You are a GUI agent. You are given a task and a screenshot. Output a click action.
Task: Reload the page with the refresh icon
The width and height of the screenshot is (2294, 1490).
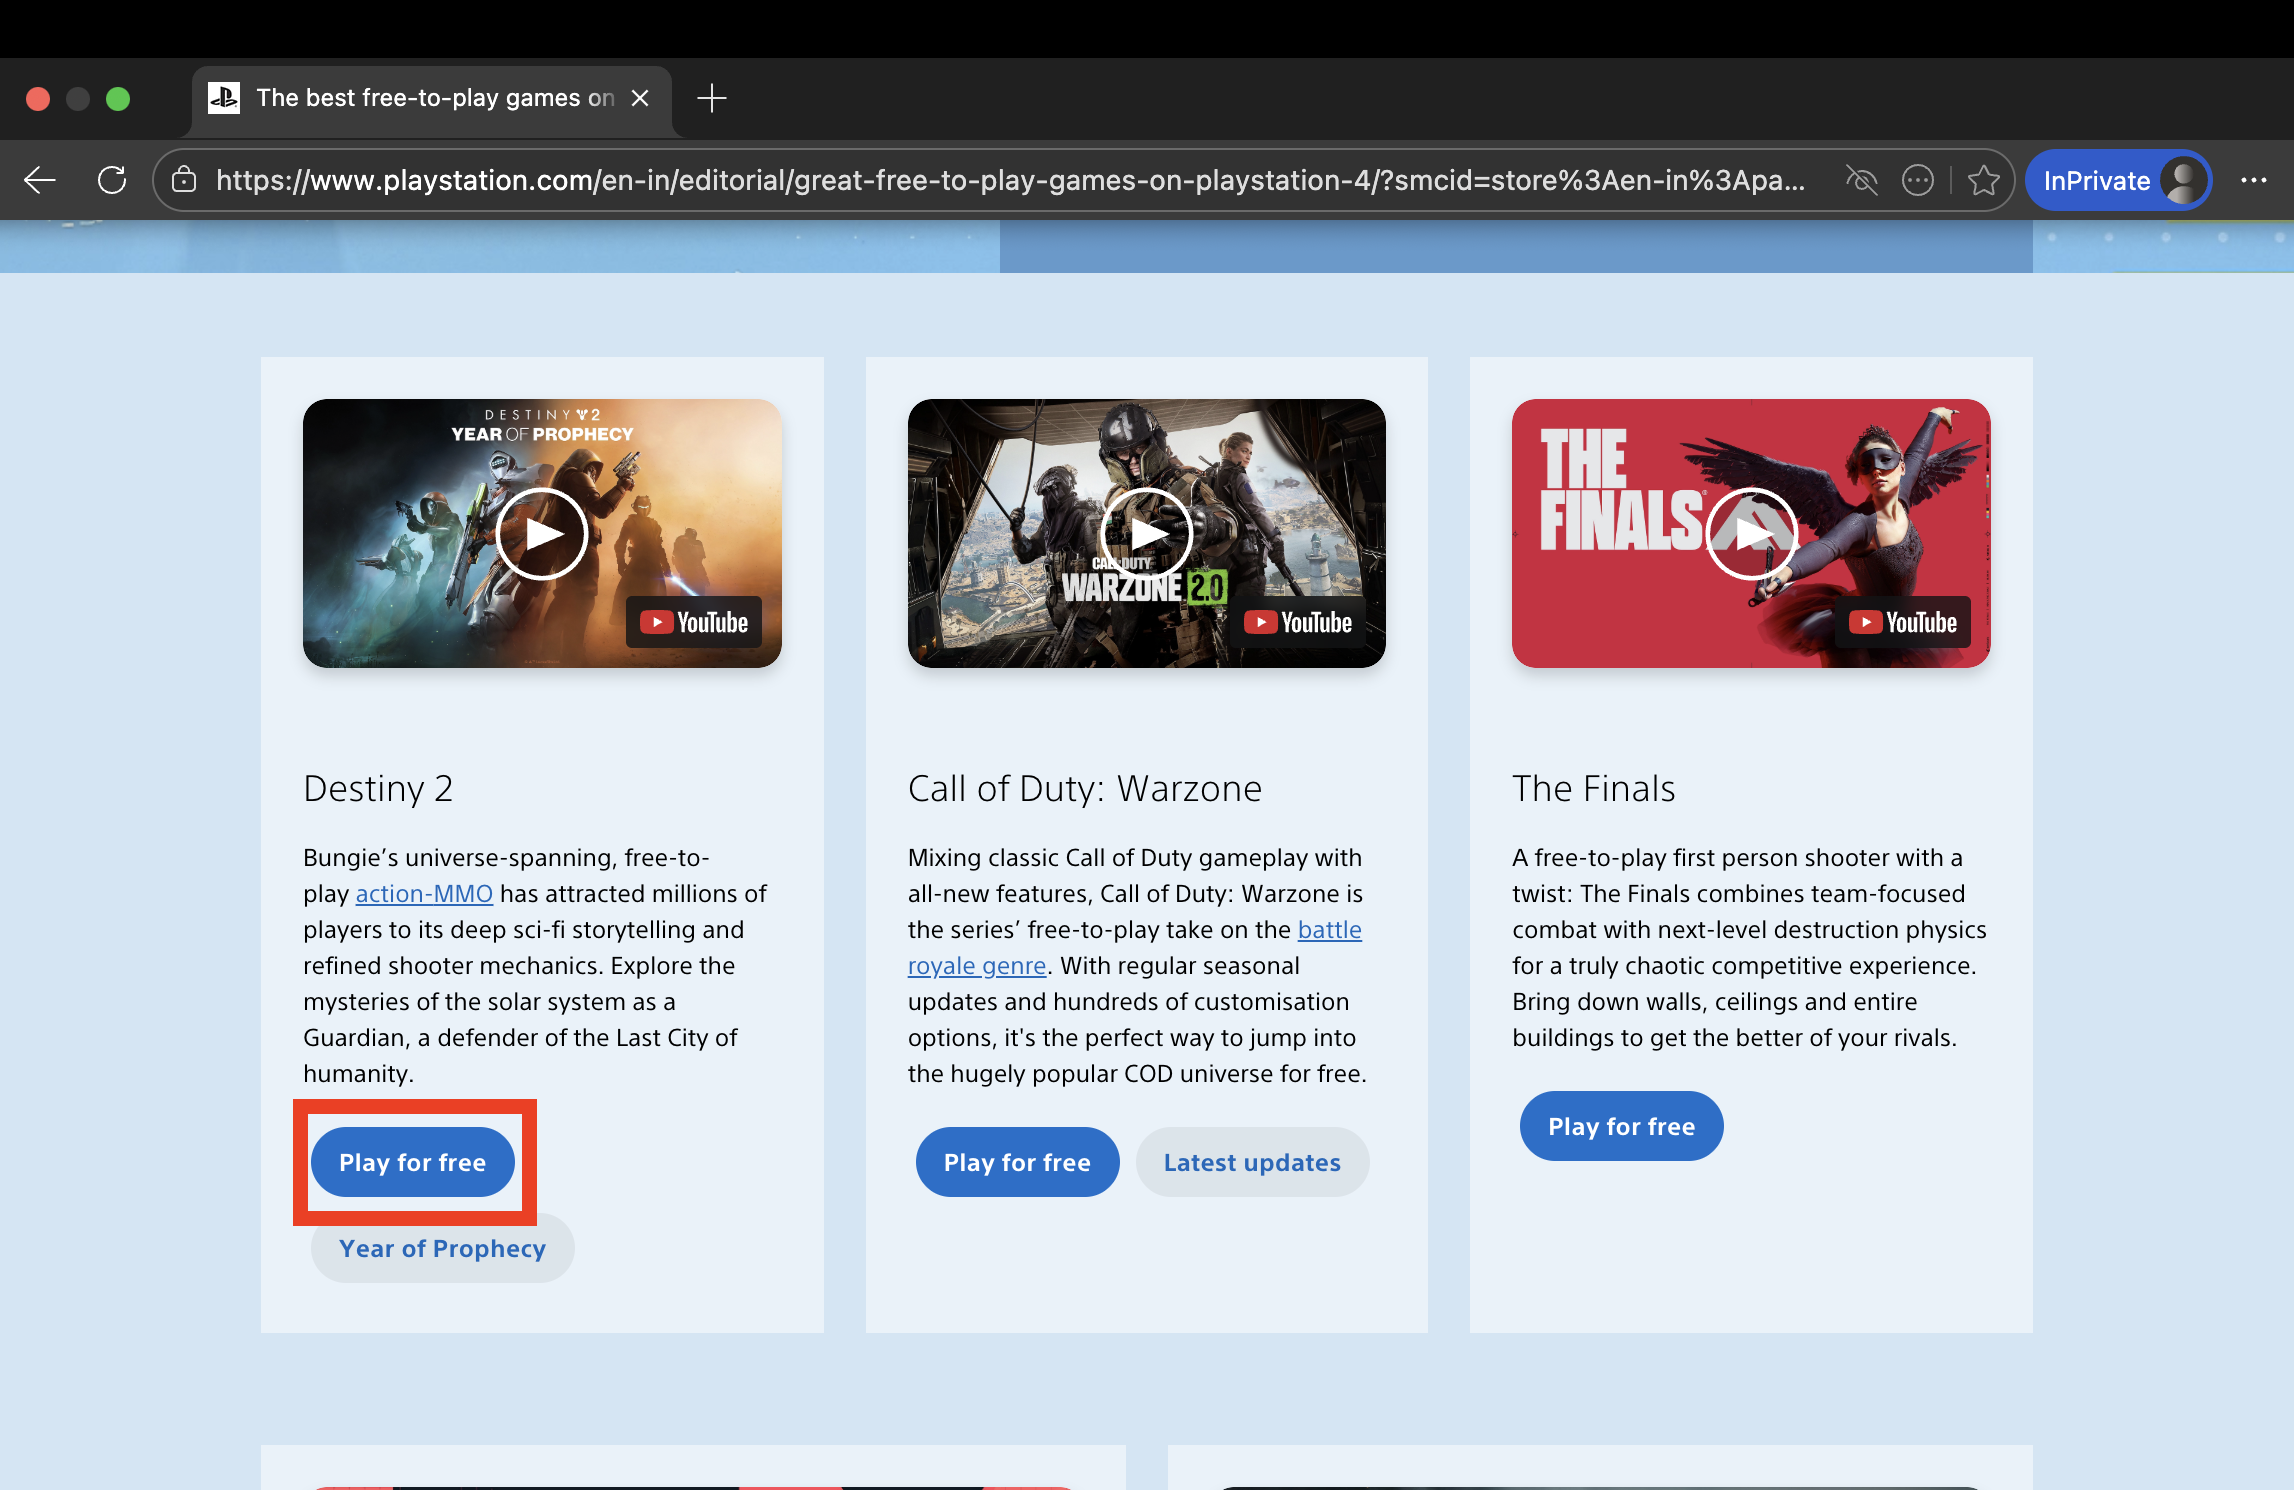112,180
